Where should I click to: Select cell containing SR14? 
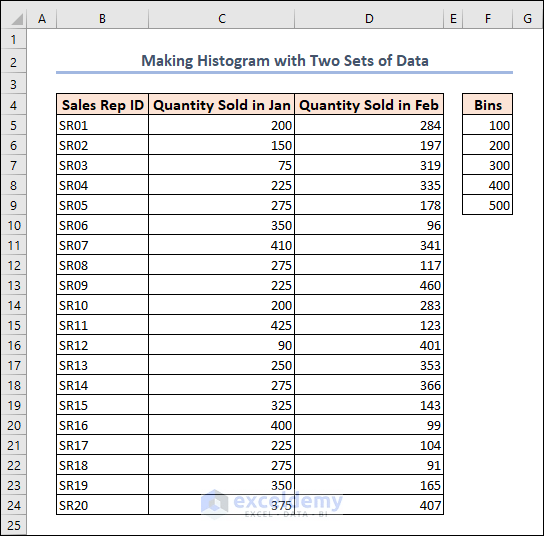coord(102,385)
